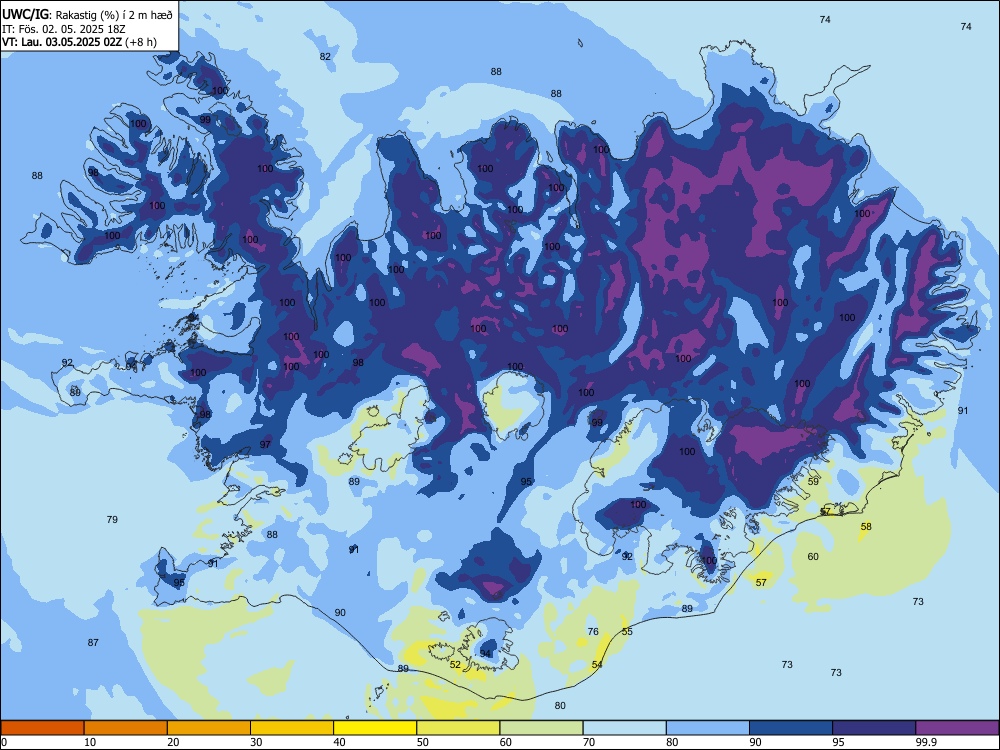The width and height of the screenshot is (1000, 750).
Task: Click the map value '79' west of the coast
Action: 112,520
